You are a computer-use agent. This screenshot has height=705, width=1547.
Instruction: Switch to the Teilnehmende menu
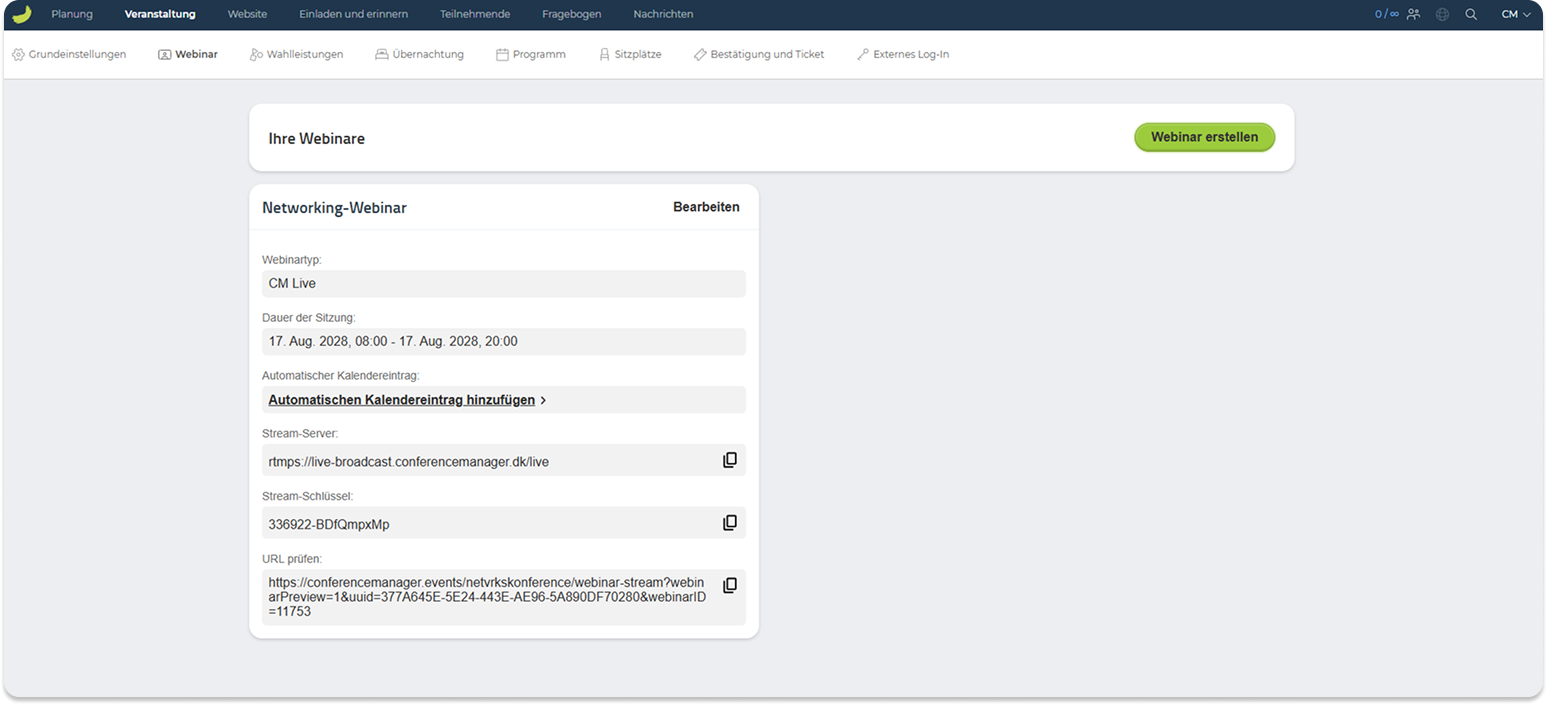475,14
